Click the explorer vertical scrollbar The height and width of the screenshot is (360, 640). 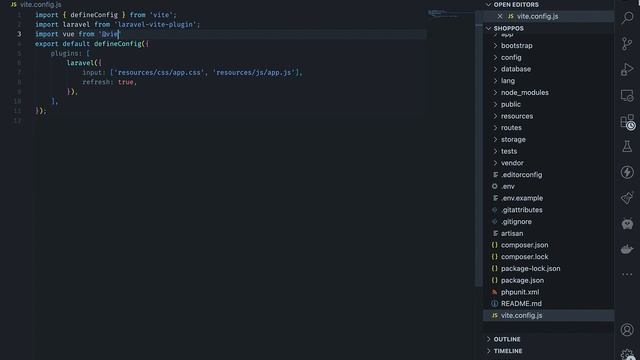pos(479,155)
